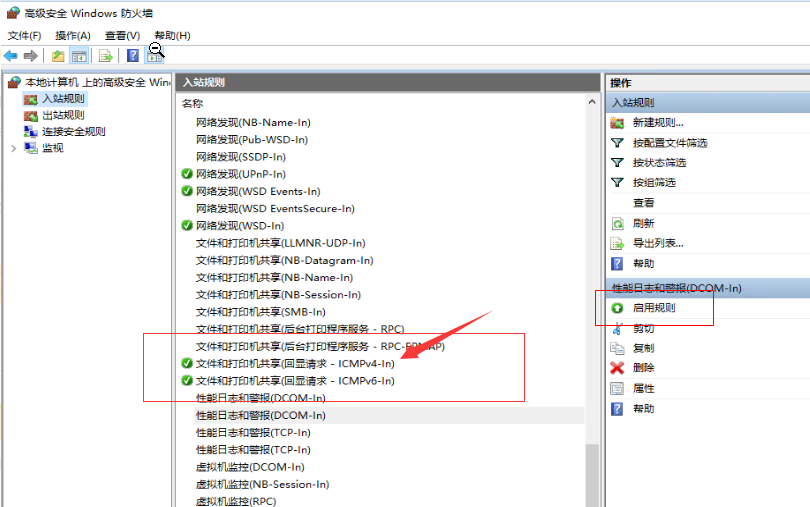Select rule 文件和打印机共享(NB-Name-In)
810x507 pixels.
coord(274,278)
